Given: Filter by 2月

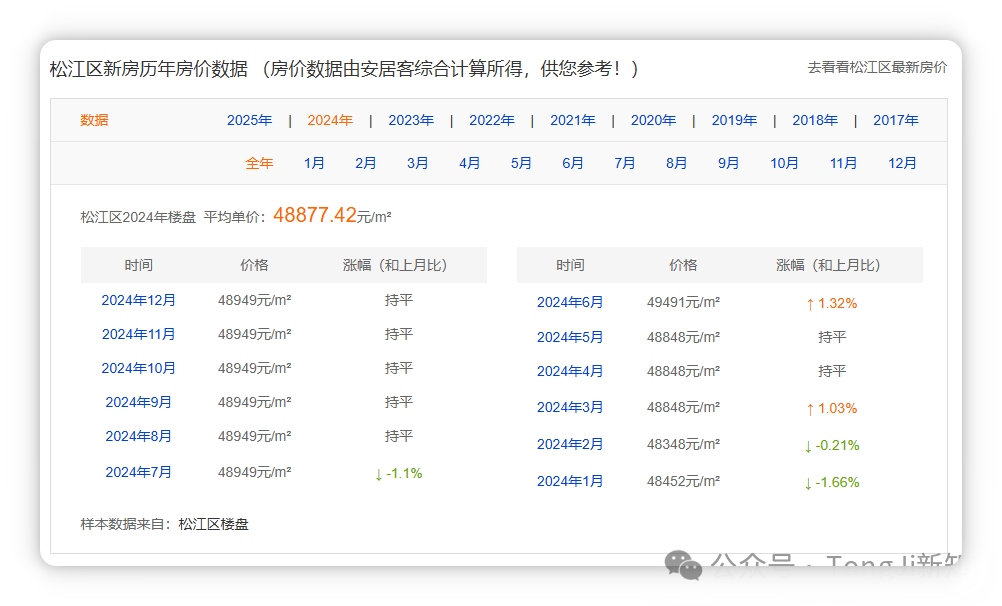Looking at the screenshot, I should click(366, 163).
